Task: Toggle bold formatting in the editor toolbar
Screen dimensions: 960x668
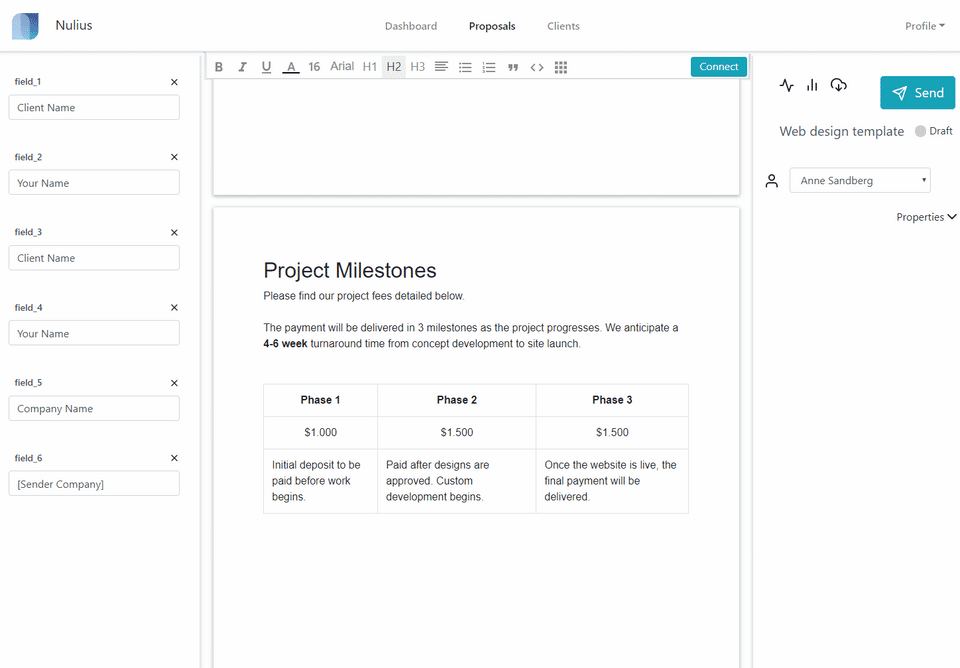Action: 219,67
